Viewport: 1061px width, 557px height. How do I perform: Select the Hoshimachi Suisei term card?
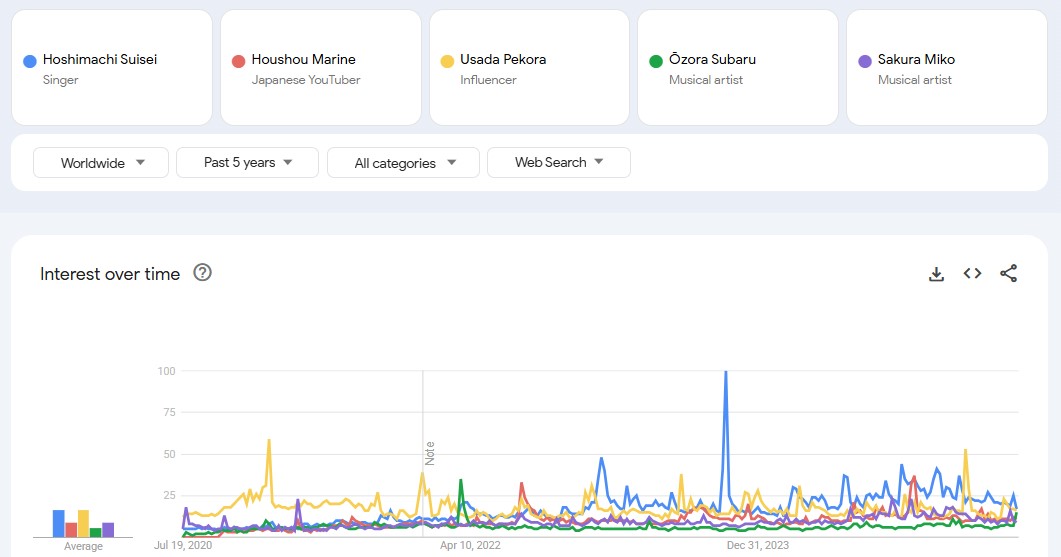(x=112, y=68)
